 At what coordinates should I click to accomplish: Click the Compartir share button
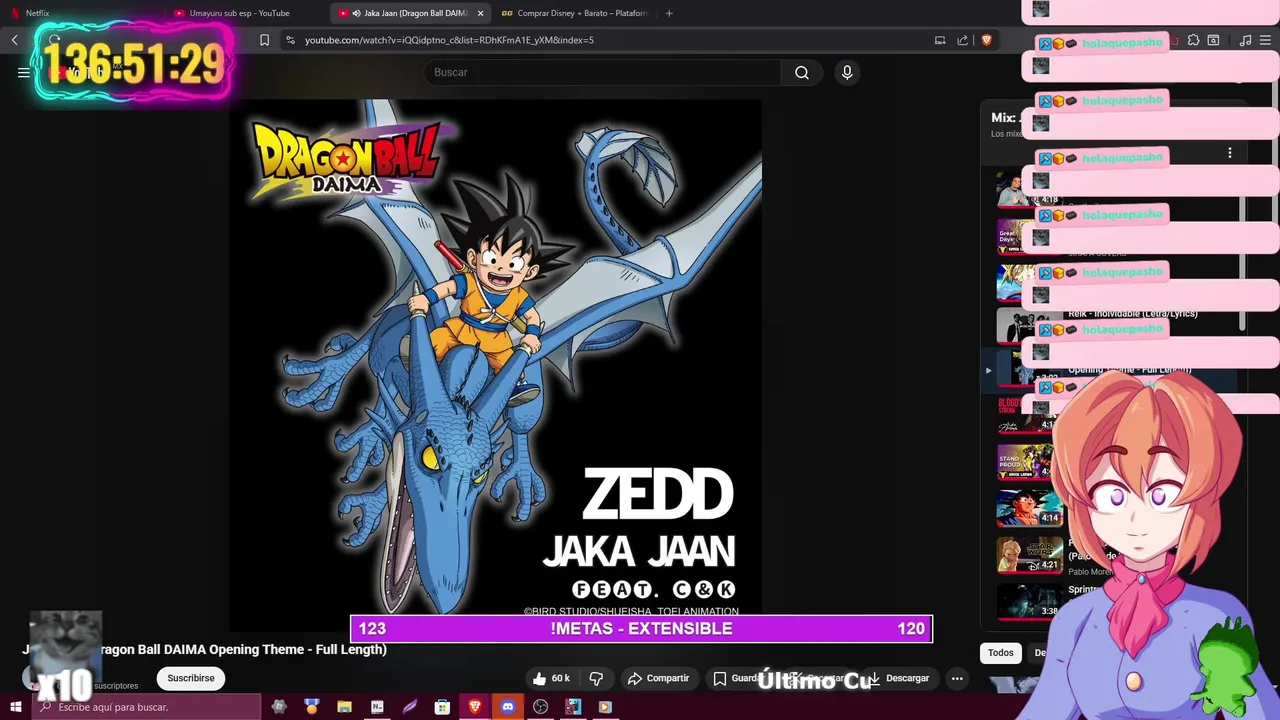(x=658, y=678)
